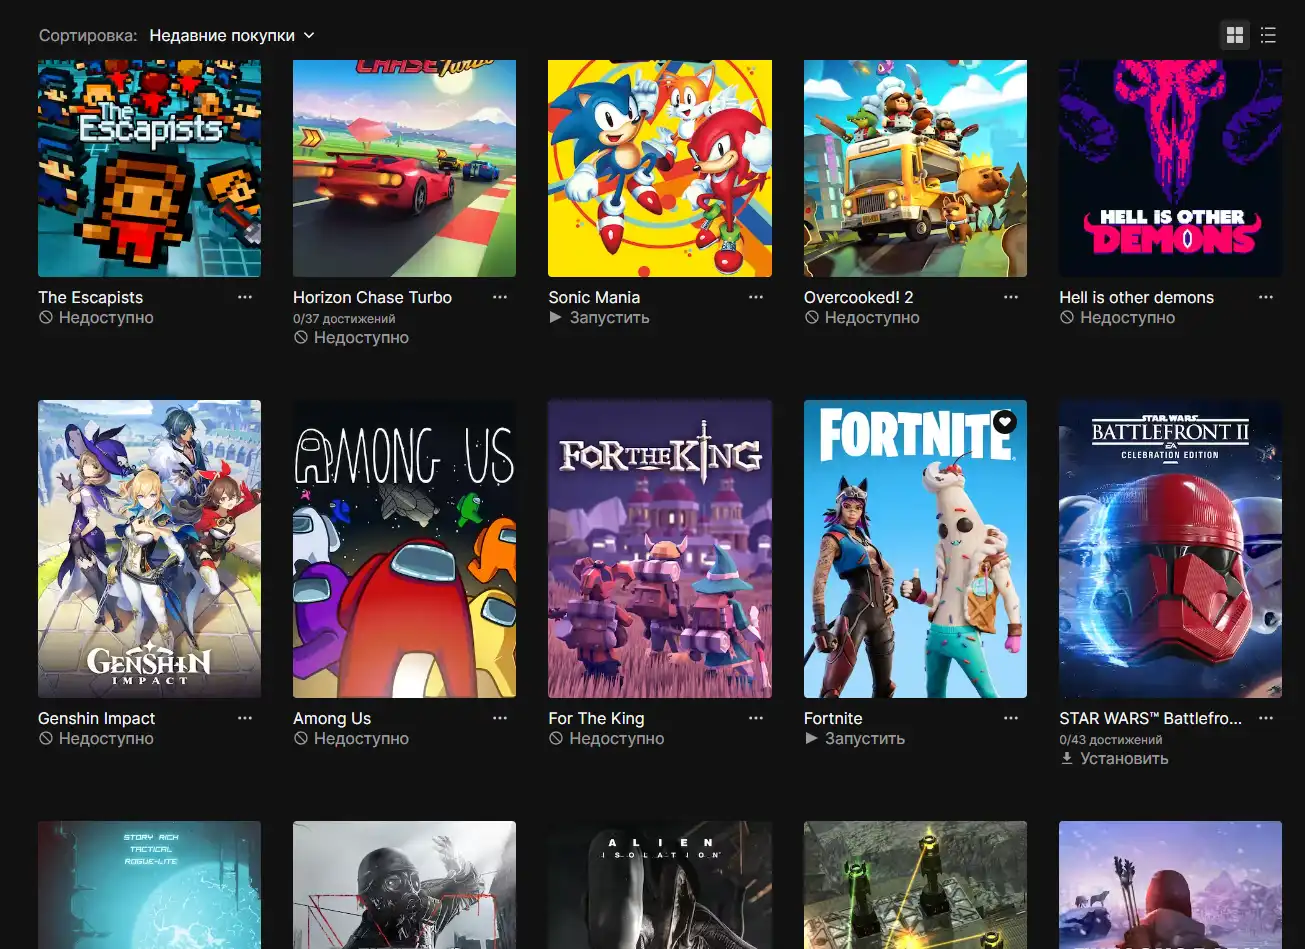Click the 'Сортировка:' label
The image size is (1305, 949).
(88, 35)
